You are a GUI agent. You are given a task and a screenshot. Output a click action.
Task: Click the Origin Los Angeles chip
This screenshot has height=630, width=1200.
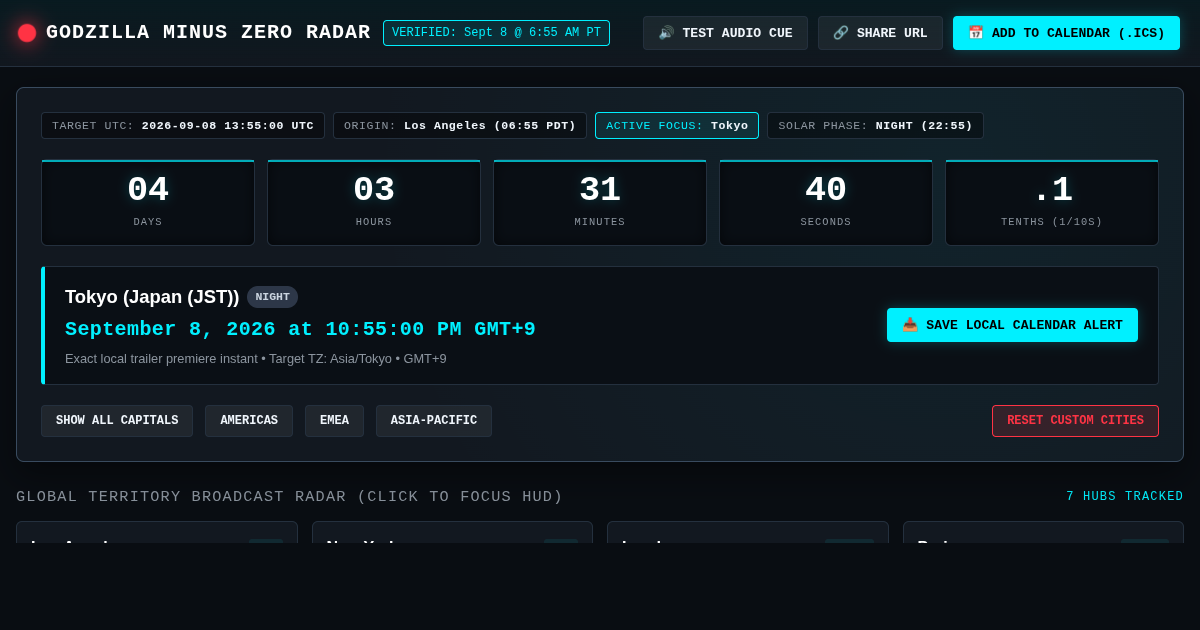click(x=460, y=126)
